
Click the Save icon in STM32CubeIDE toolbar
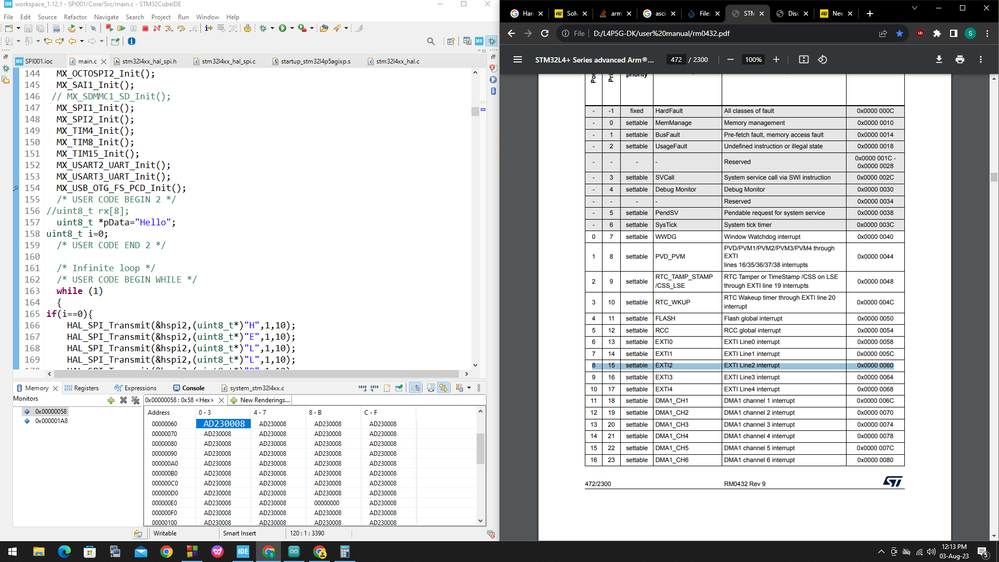(28, 28)
